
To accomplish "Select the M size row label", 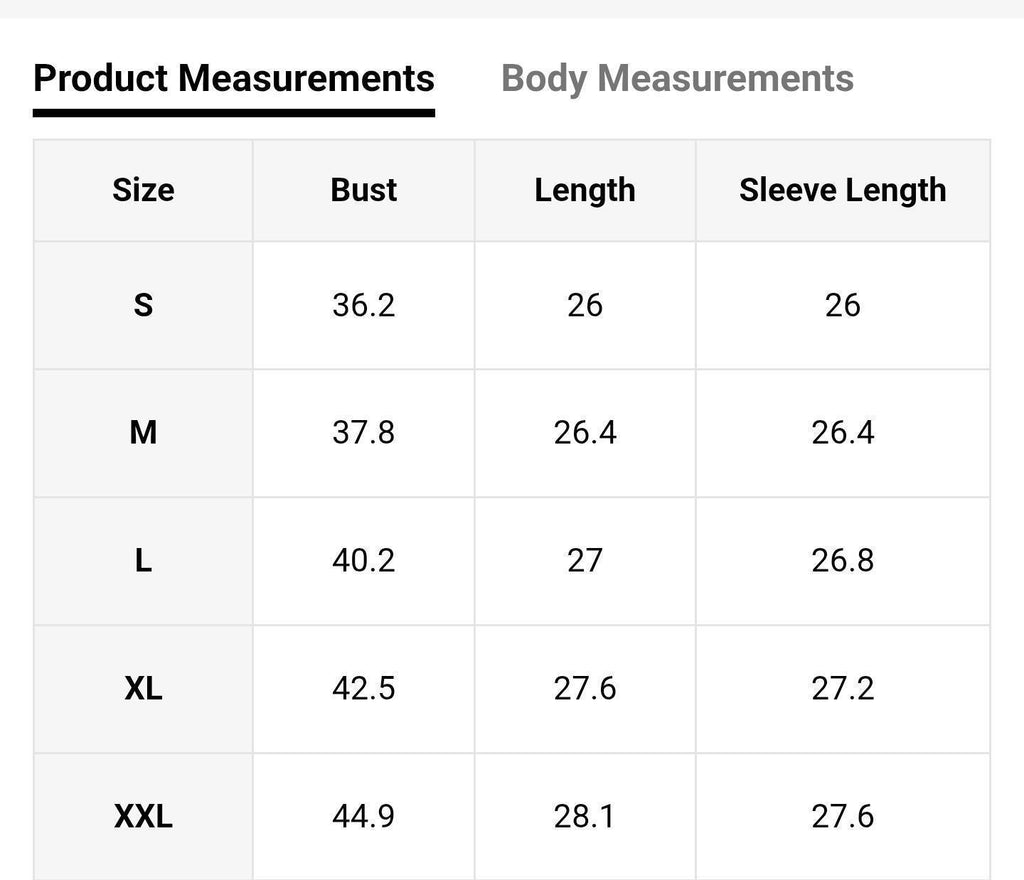I will (143, 433).
